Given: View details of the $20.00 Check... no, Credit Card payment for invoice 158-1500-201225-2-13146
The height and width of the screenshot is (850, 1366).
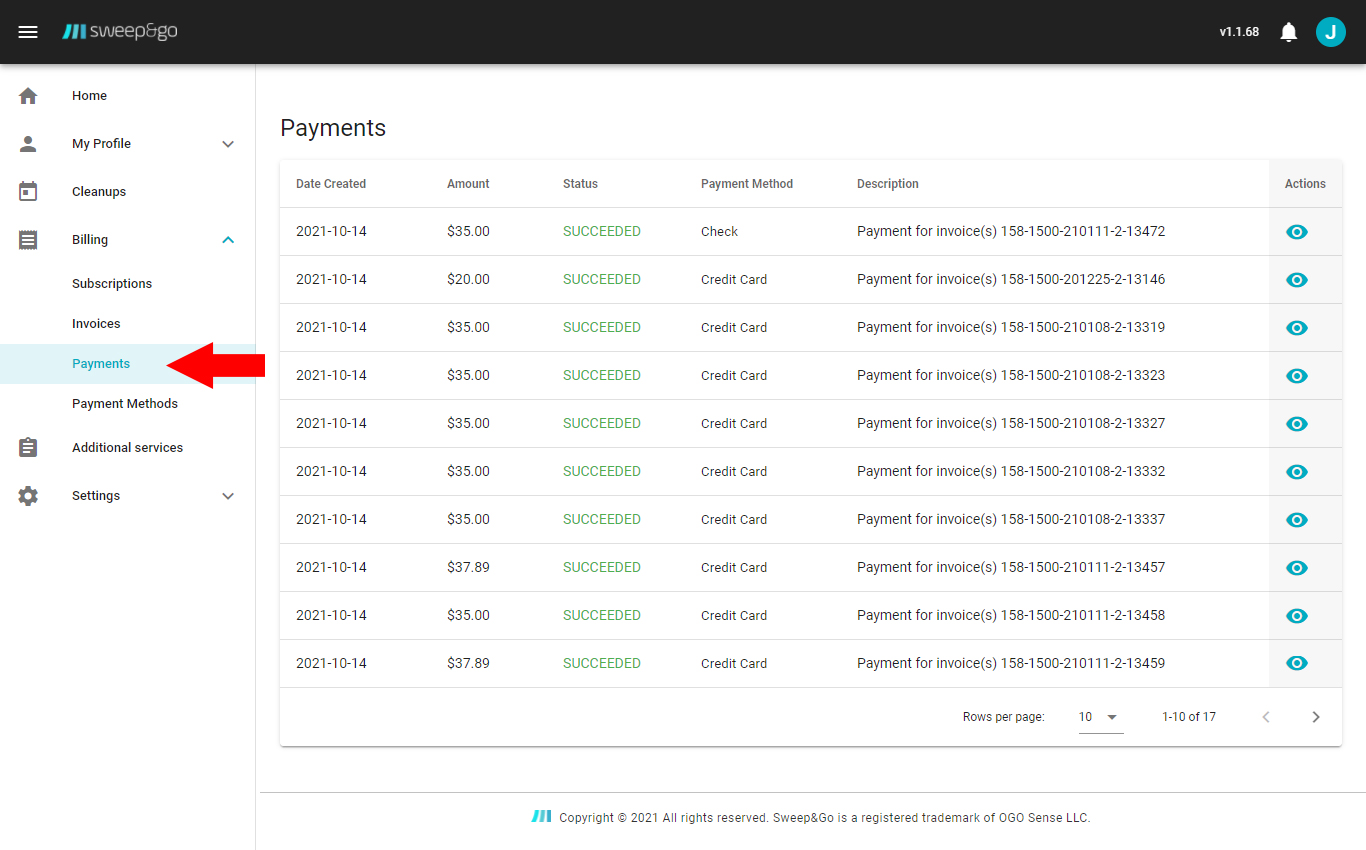Looking at the screenshot, I should (x=1296, y=279).
